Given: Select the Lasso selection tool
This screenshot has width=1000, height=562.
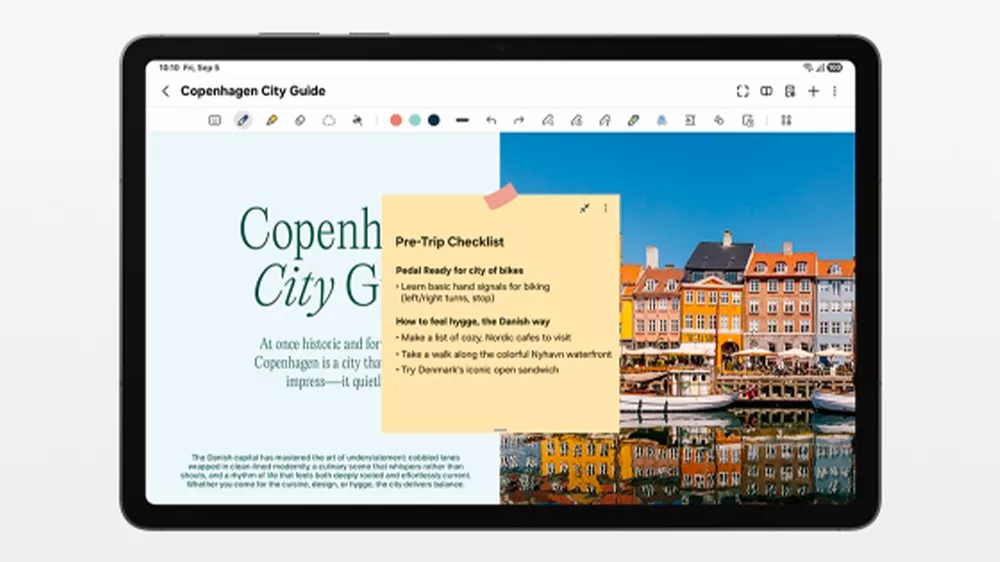Looking at the screenshot, I should click(328, 120).
